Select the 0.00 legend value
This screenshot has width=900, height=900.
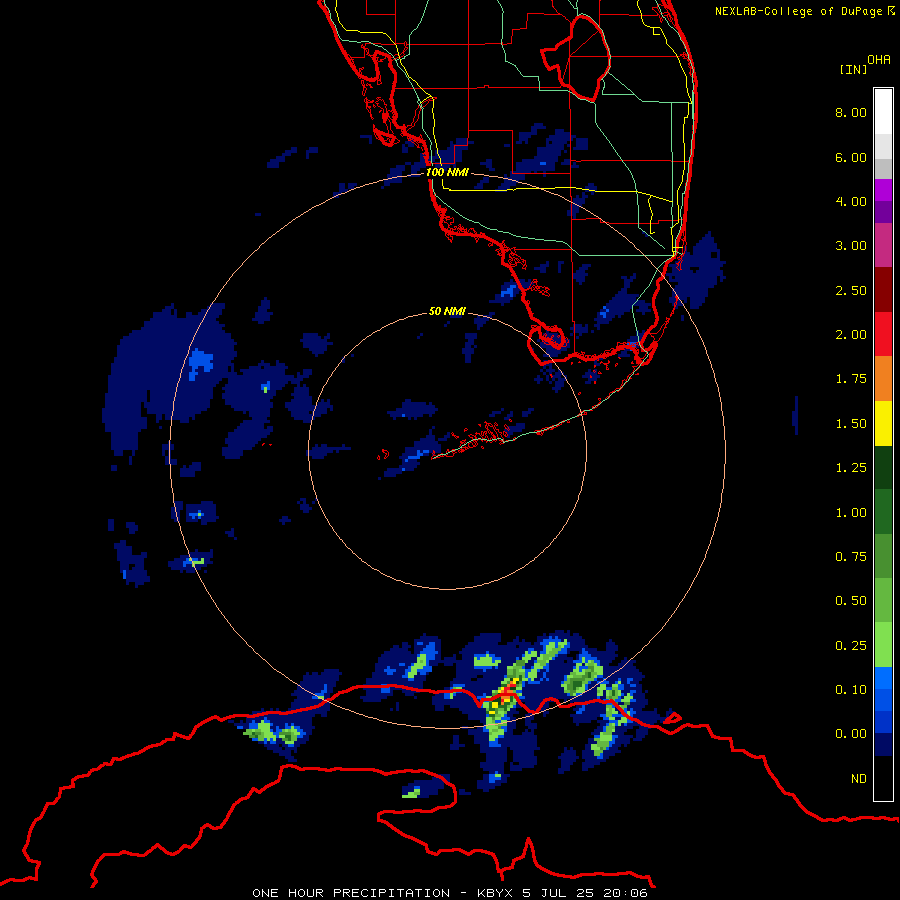click(x=851, y=734)
